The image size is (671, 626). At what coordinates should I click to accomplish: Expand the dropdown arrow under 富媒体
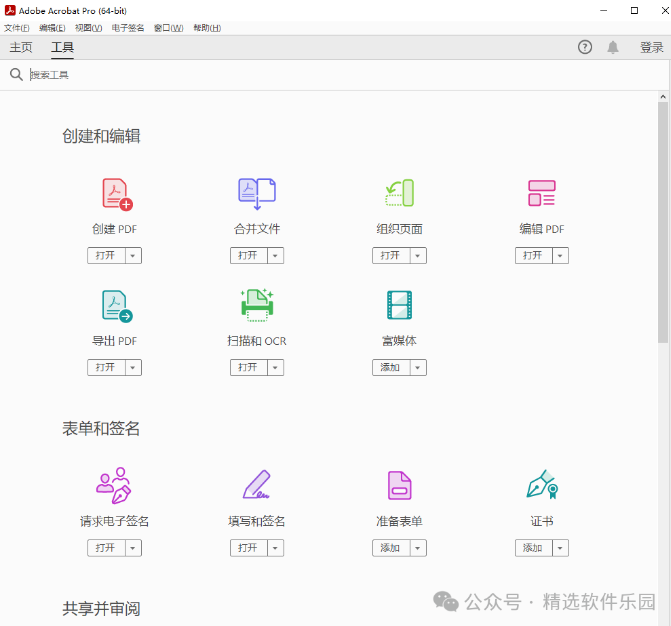[418, 368]
